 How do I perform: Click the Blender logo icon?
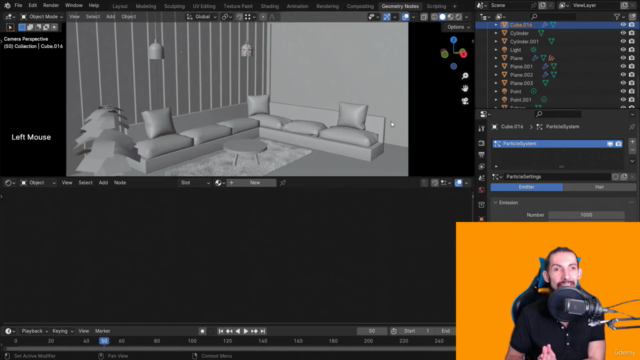[x=7, y=5]
